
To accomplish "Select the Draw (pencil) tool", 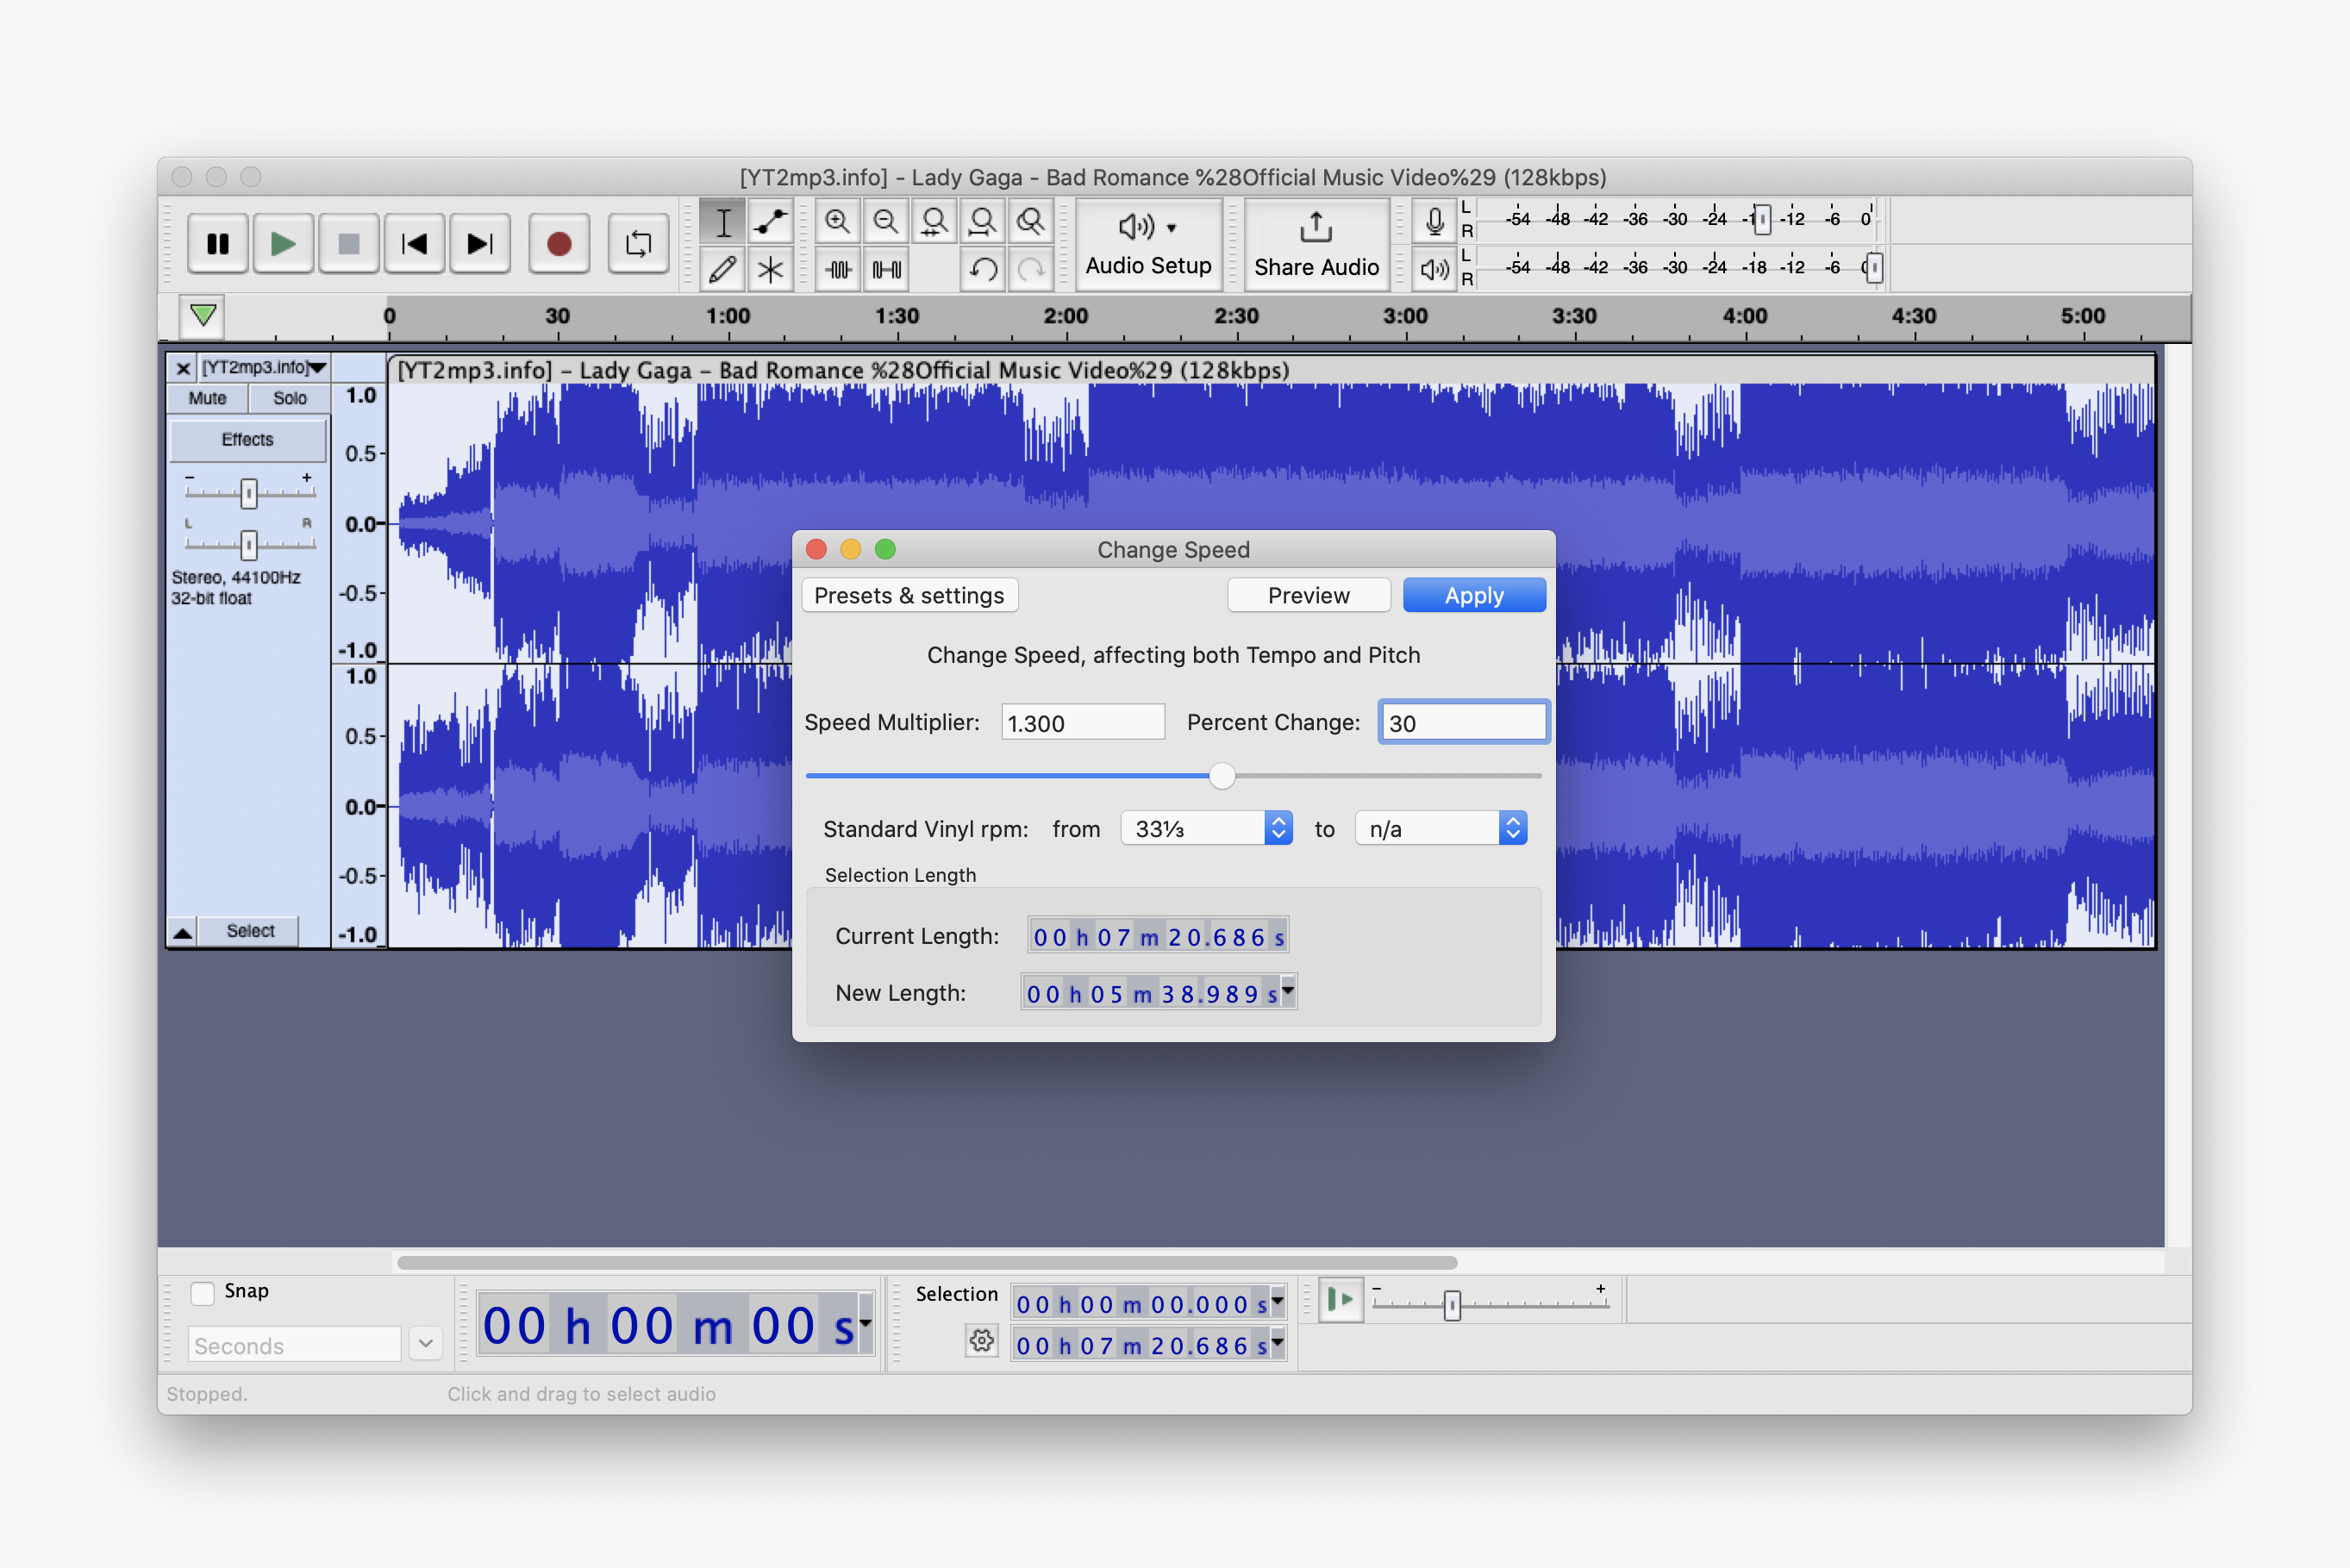I will click(722, 269).
